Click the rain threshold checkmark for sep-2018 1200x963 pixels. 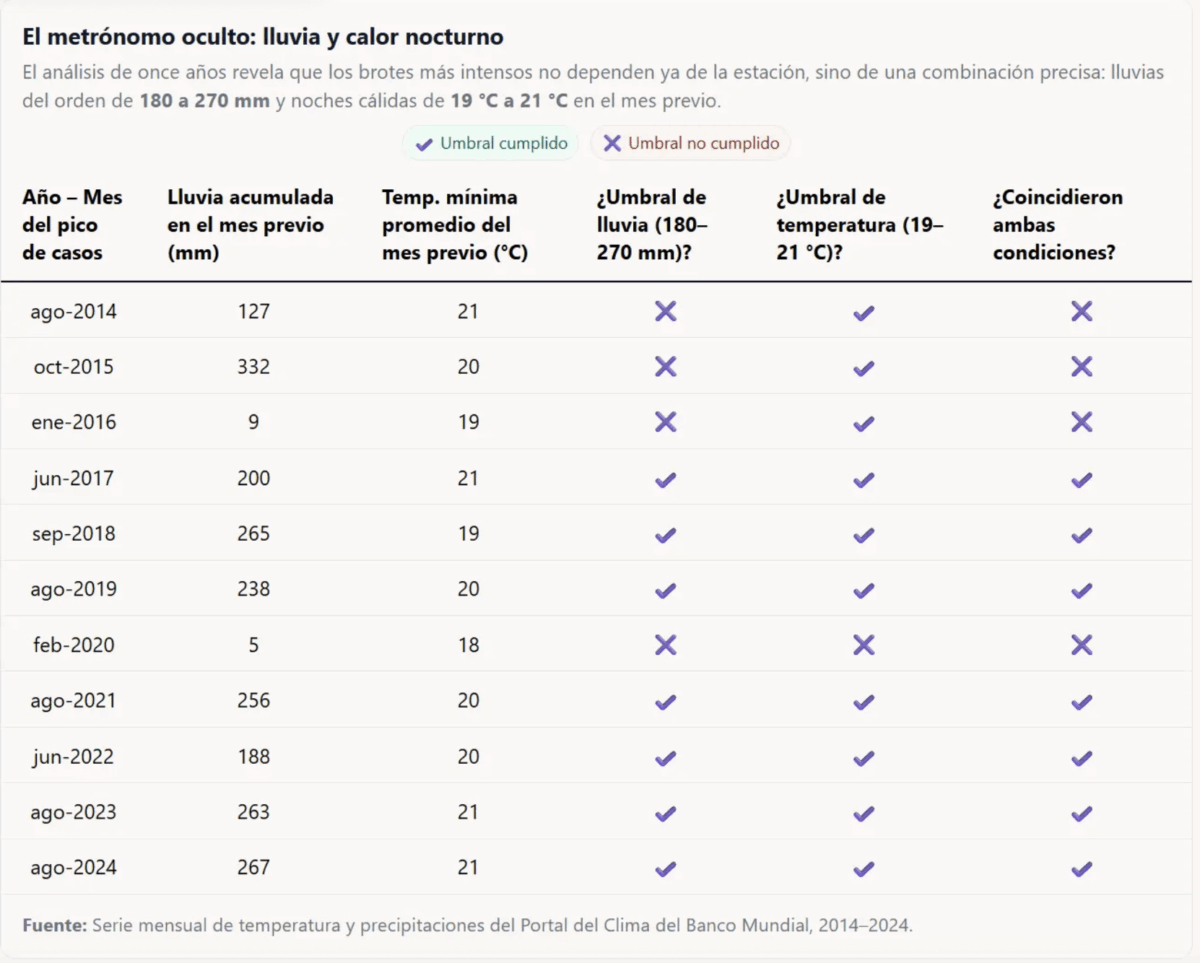click(665, 535)
